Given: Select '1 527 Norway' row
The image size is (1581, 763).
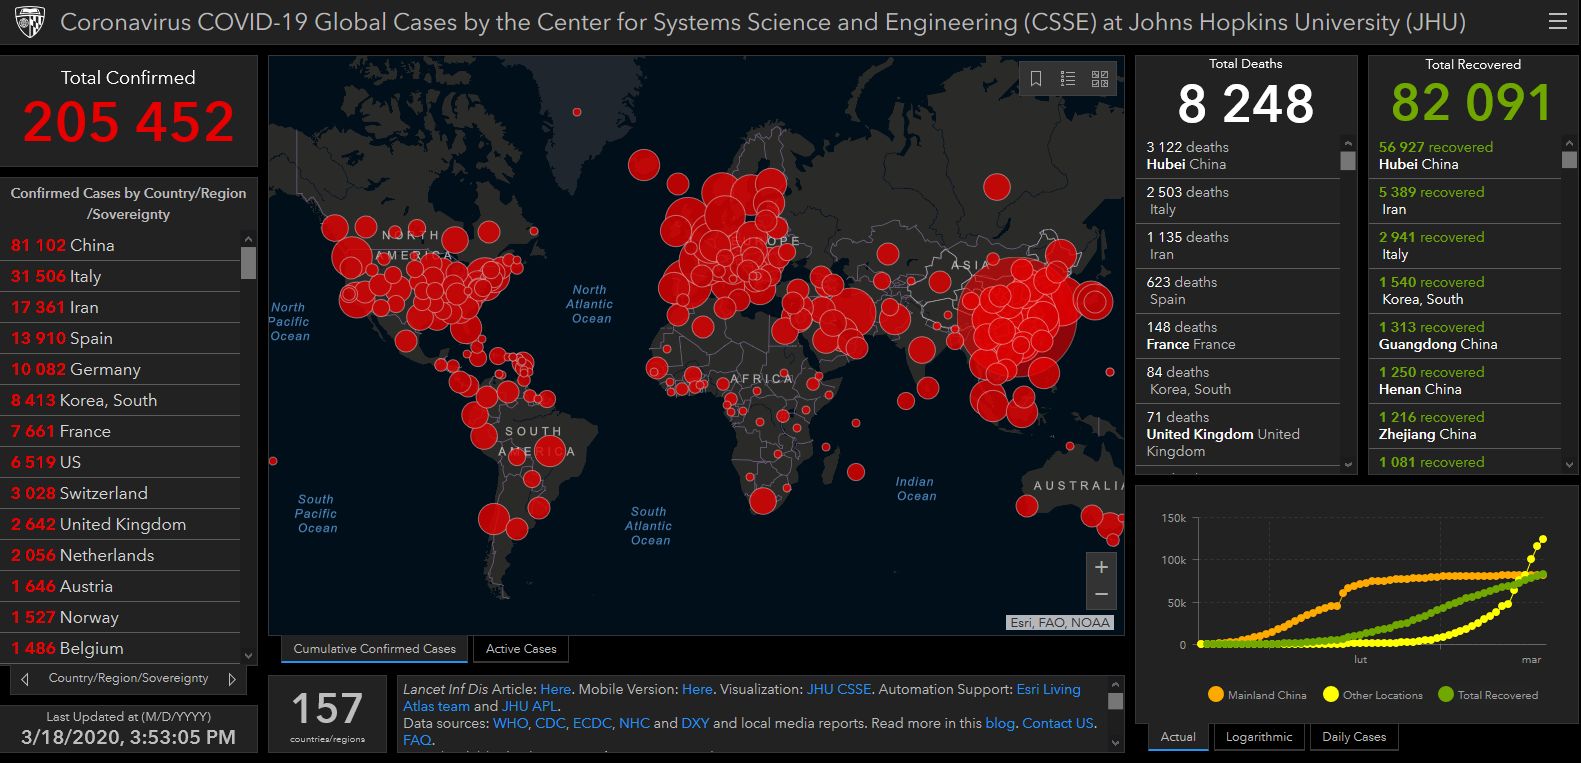Looking at the screenshot, I should [120, 617].
